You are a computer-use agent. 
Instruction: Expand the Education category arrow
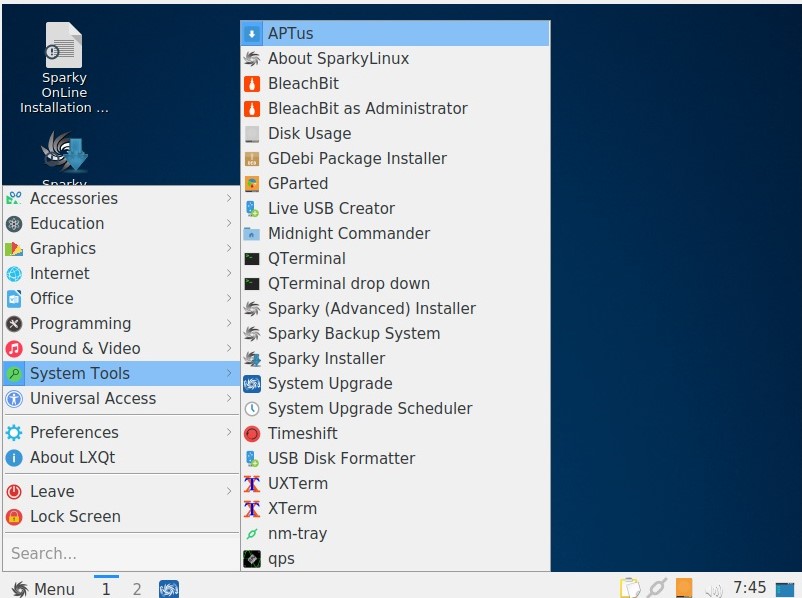point(229,224)
